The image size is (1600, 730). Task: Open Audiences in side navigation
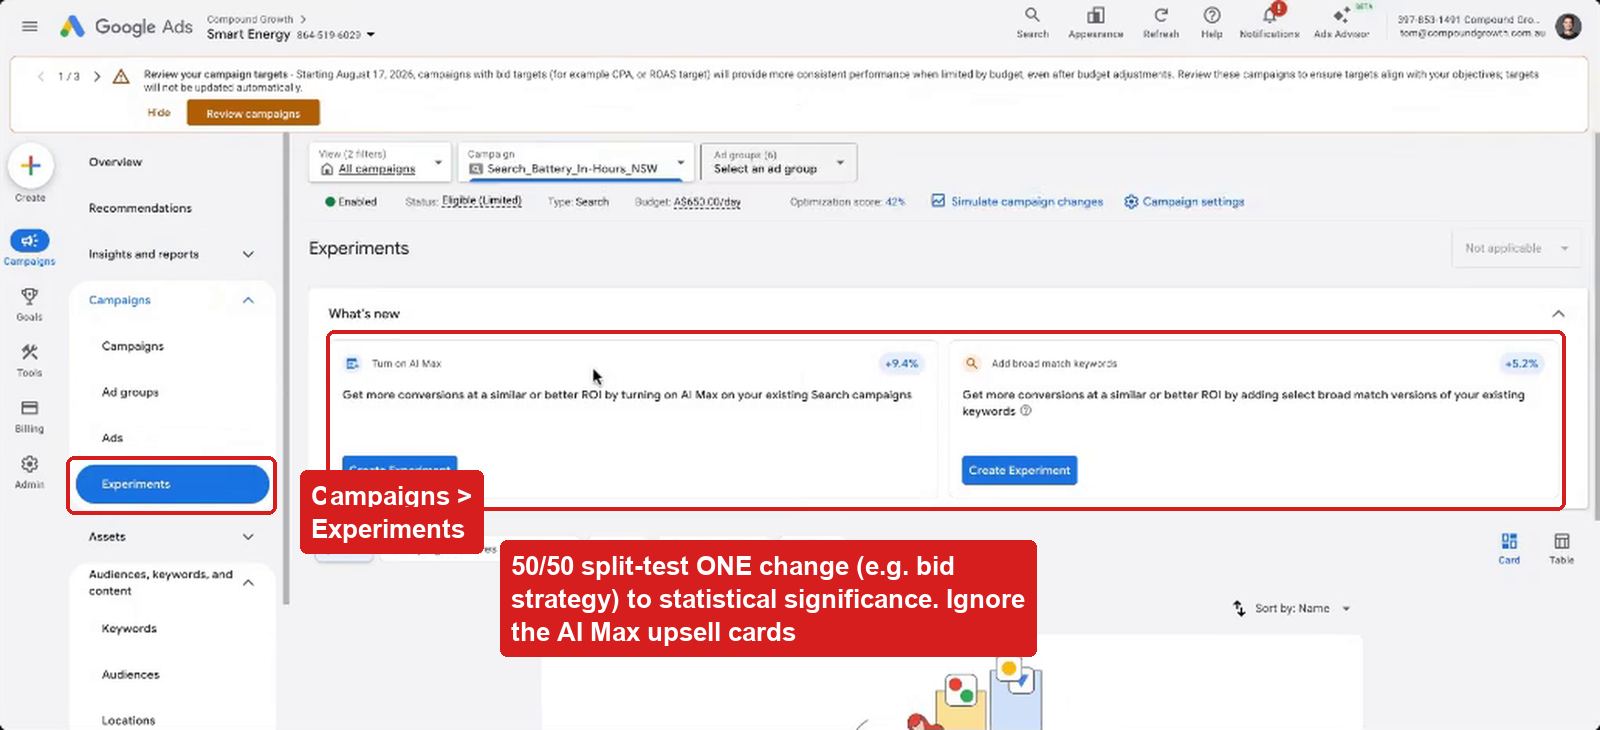point(130,675)
